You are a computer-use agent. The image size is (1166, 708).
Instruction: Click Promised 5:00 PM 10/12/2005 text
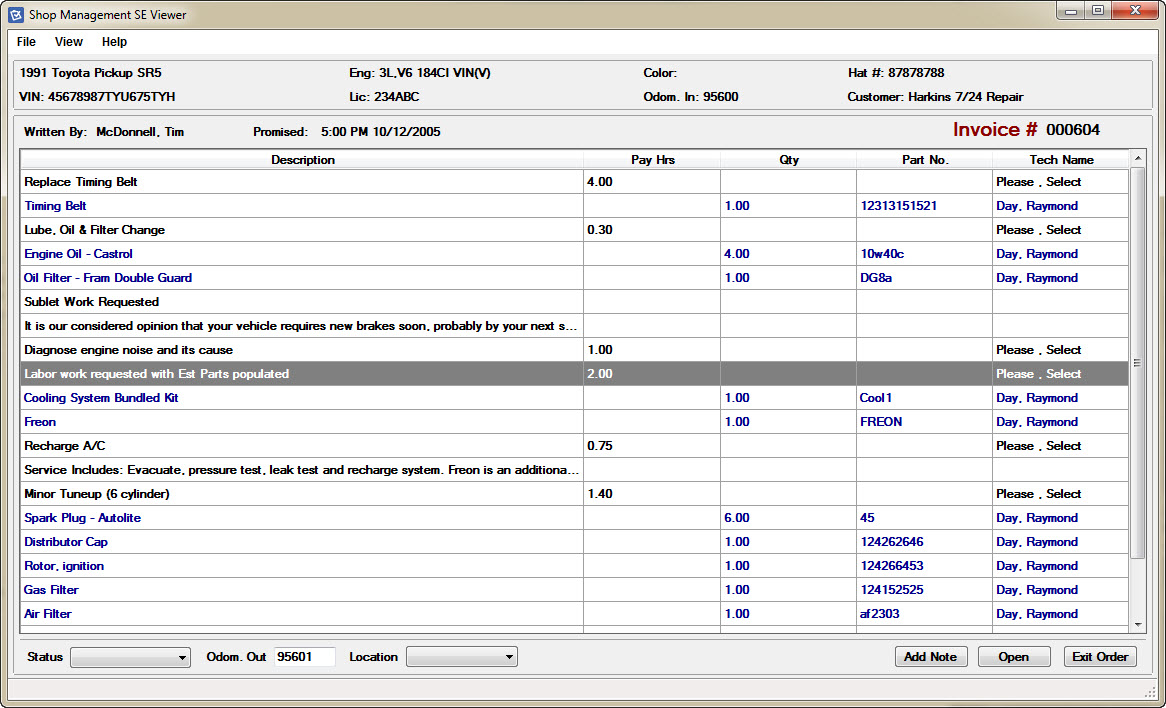[x=347, y=132]
